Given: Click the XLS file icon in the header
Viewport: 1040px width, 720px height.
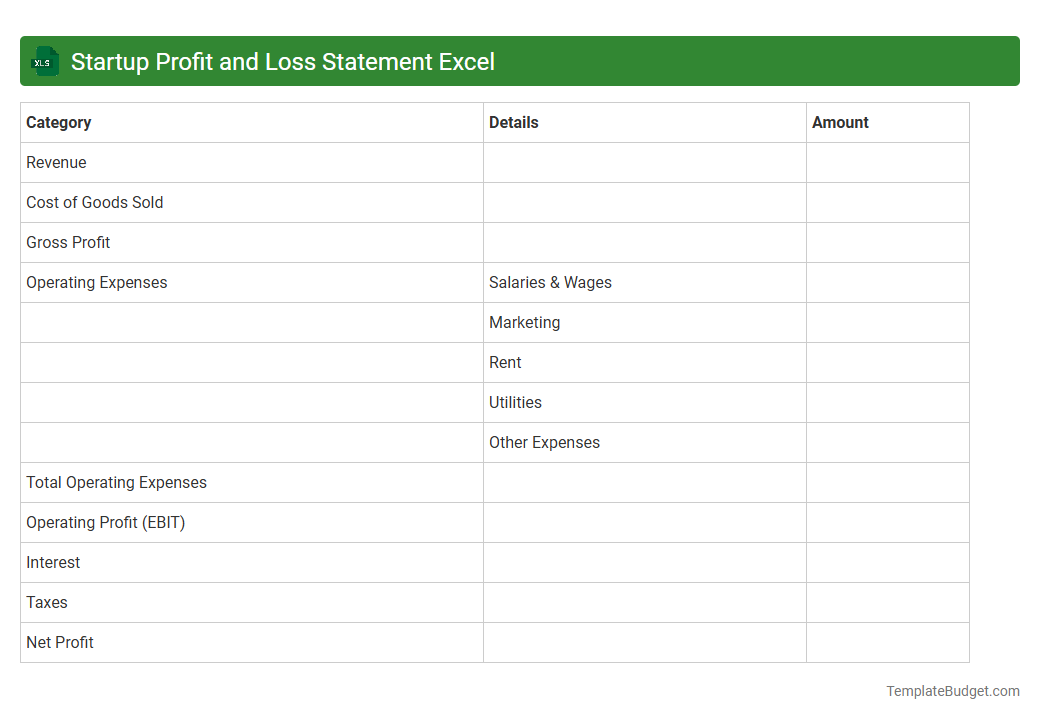Looking at the screenshot, I should click(x=44, y=61).
